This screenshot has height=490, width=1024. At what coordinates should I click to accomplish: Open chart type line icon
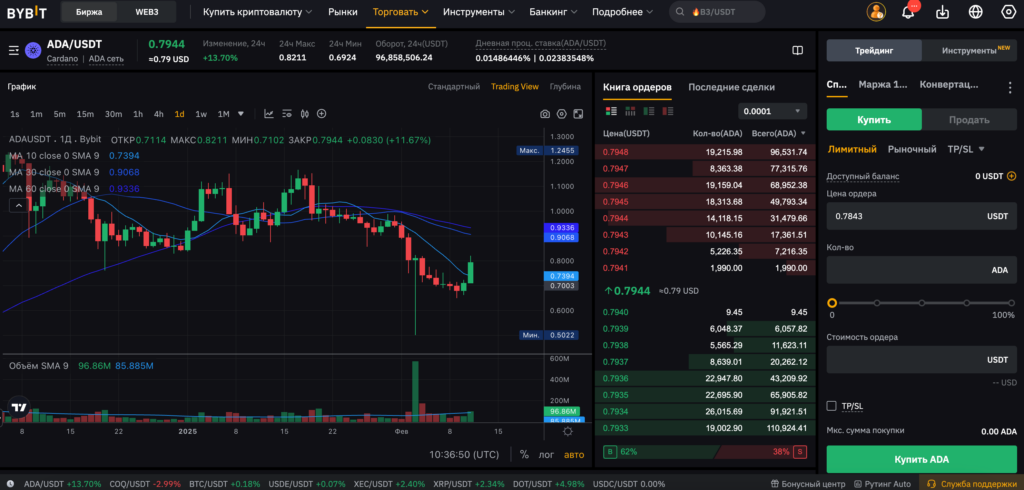[x=268, y=114]
